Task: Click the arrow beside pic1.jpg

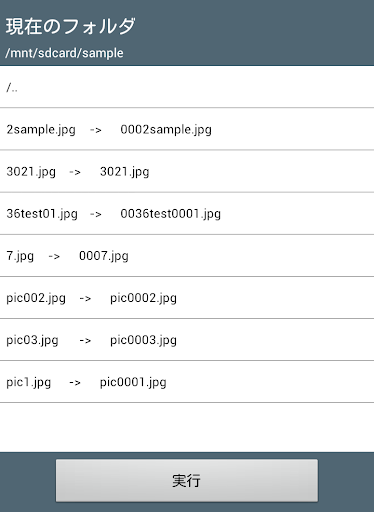Action: (x=75, y=382)
